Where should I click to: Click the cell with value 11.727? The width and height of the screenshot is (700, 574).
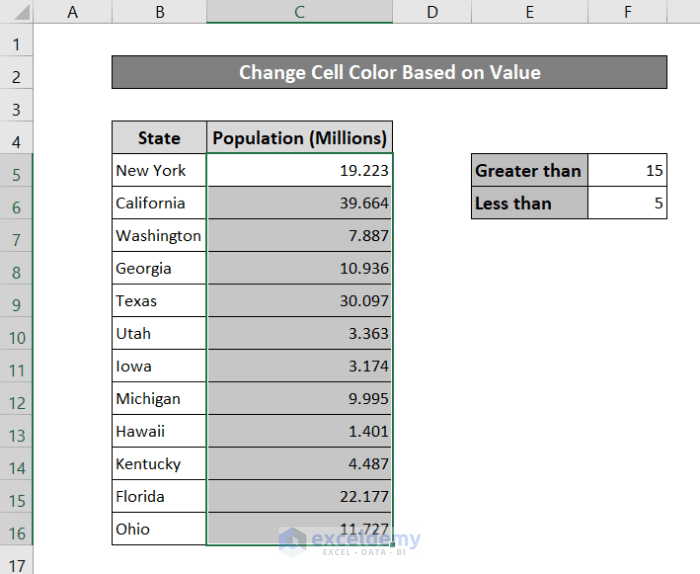click(300, 528)
